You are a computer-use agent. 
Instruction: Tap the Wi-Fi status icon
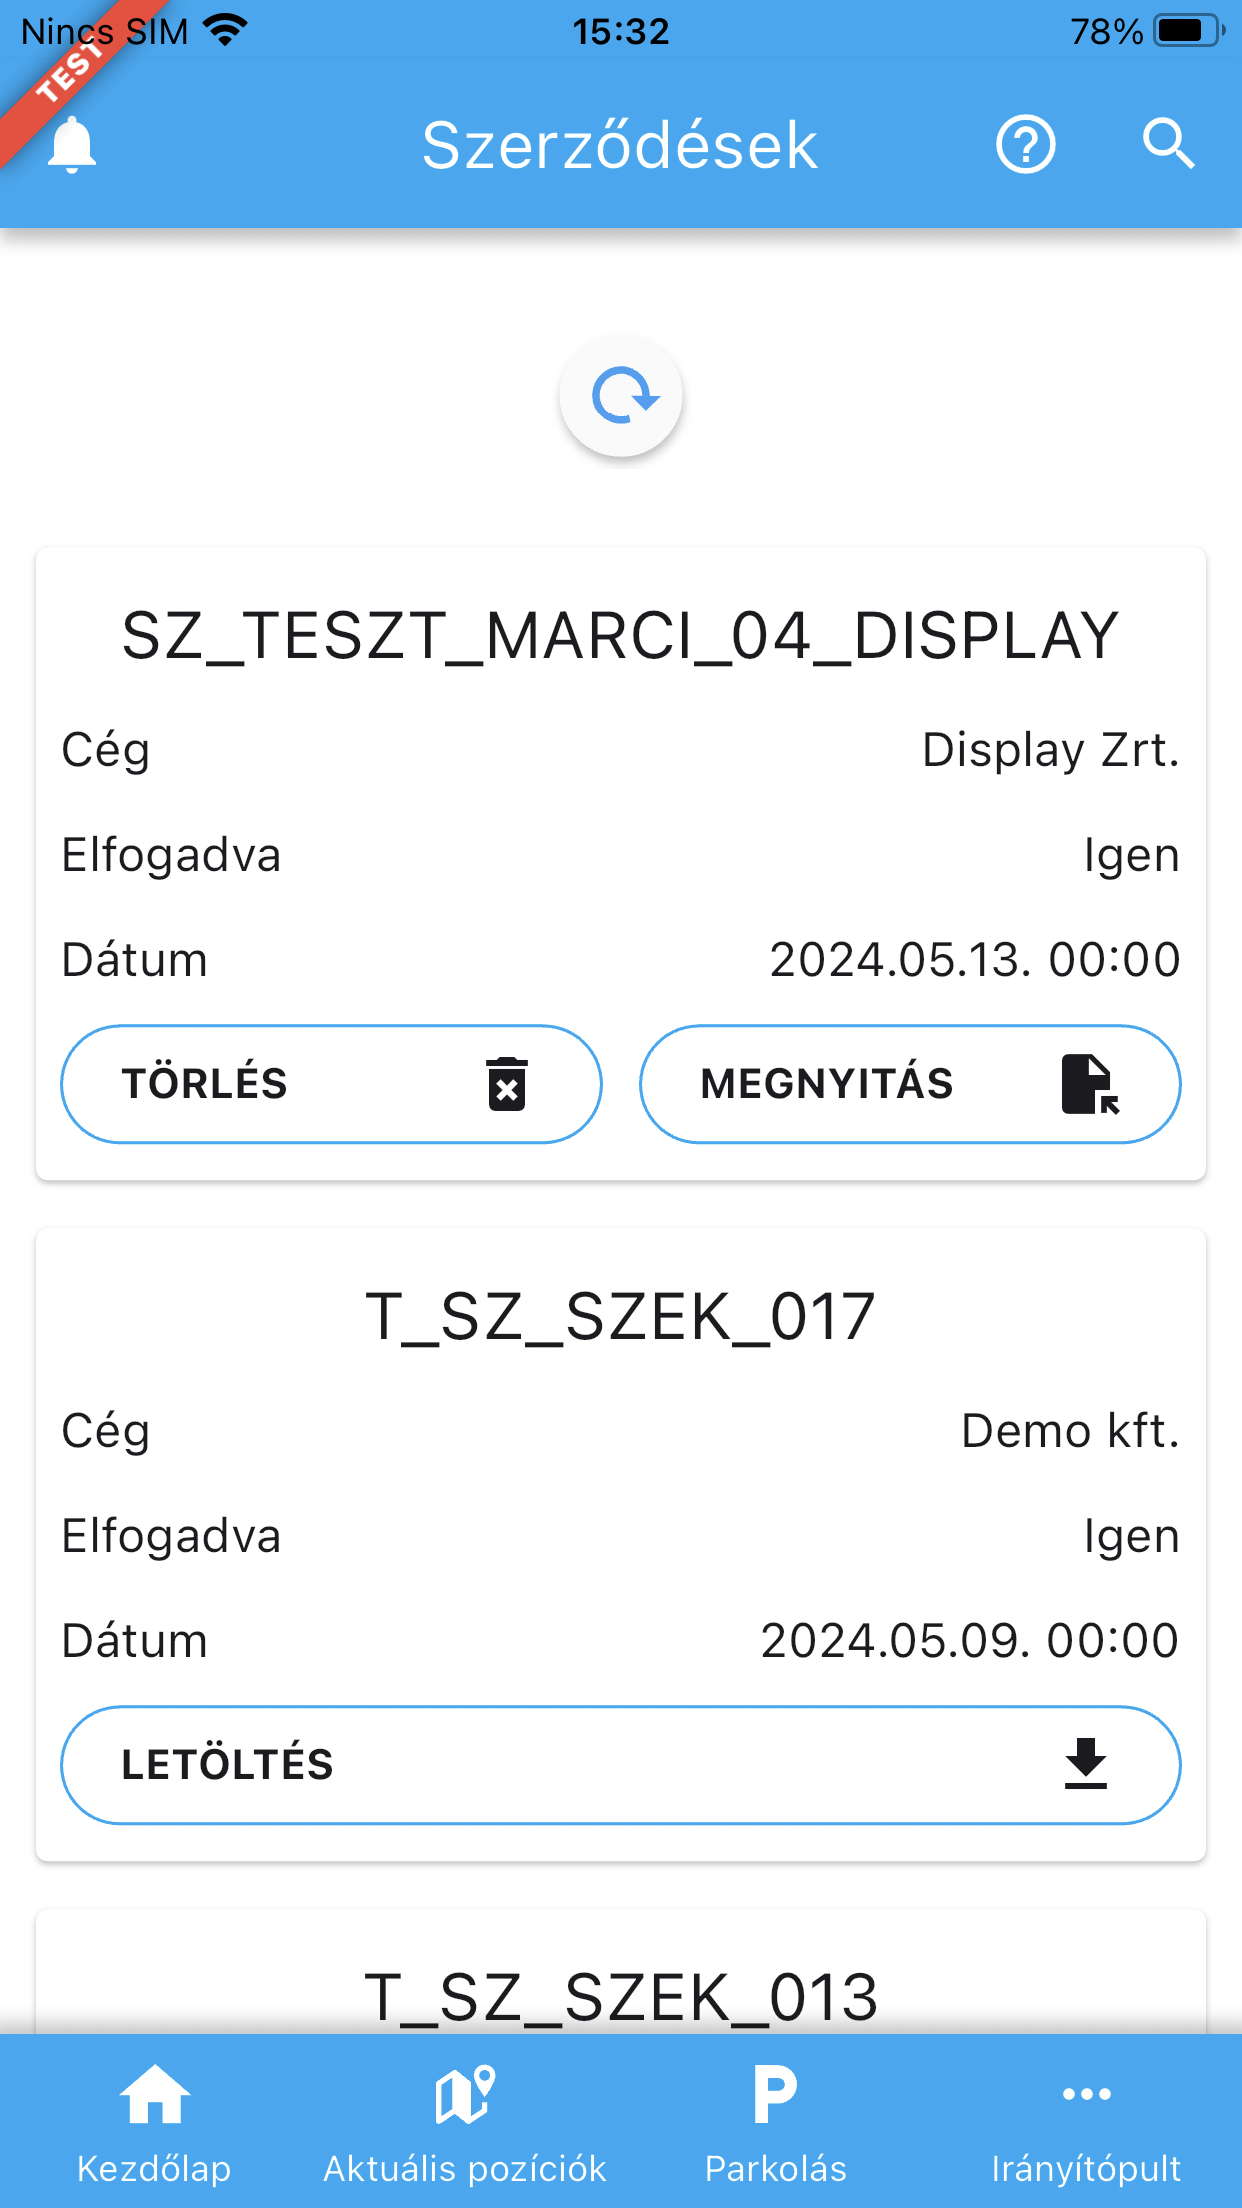pos(226,31)
